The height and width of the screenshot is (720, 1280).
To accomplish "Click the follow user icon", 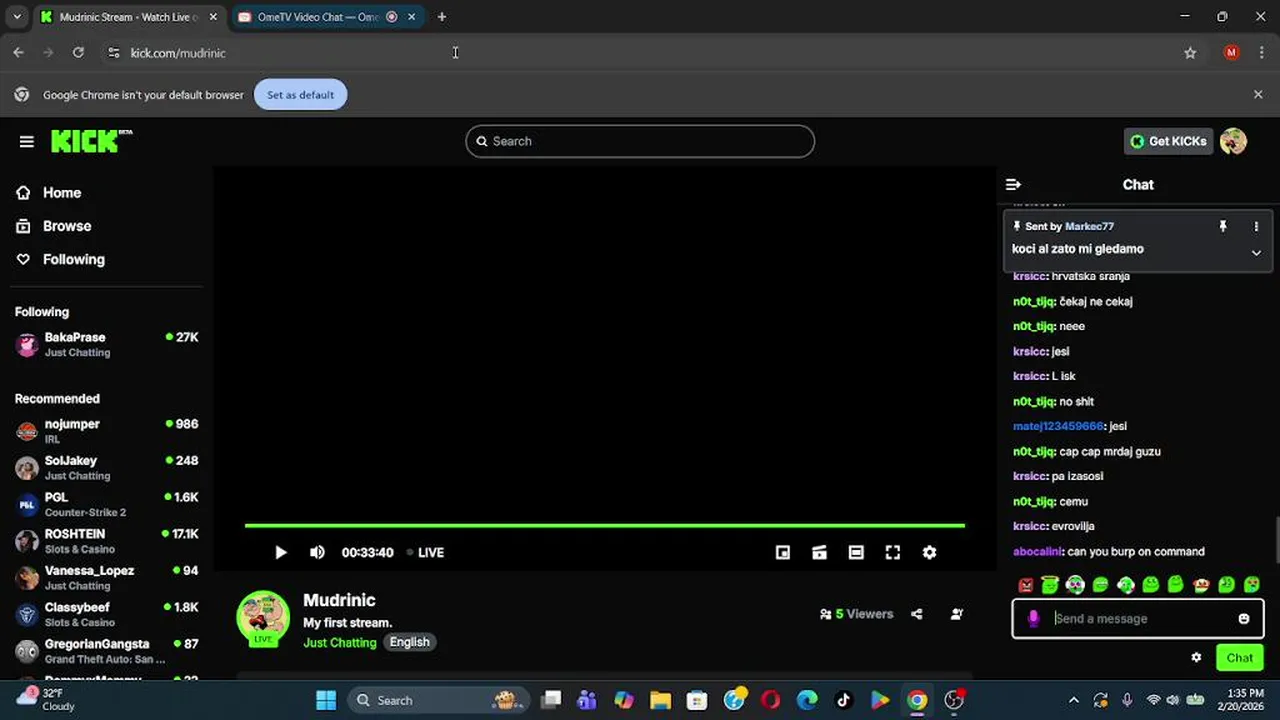I will tap(957, 614).
